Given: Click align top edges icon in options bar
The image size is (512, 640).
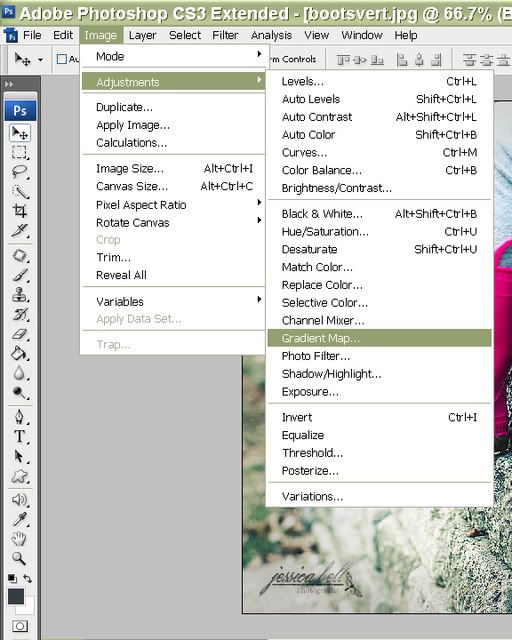Looking at the screenshot, I should tap(343, 60).
